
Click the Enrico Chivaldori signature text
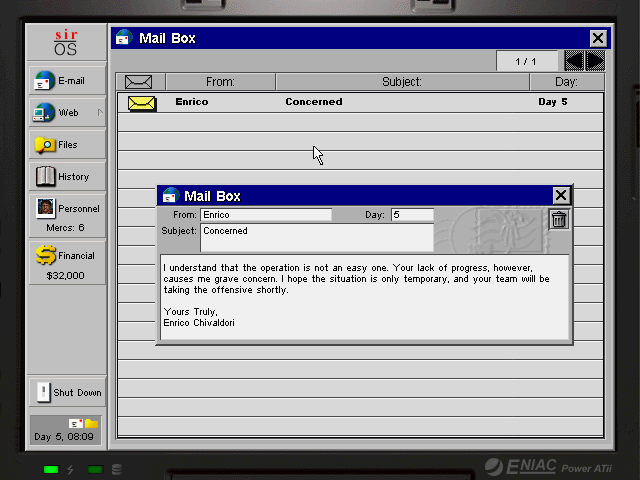click(199, 323)
